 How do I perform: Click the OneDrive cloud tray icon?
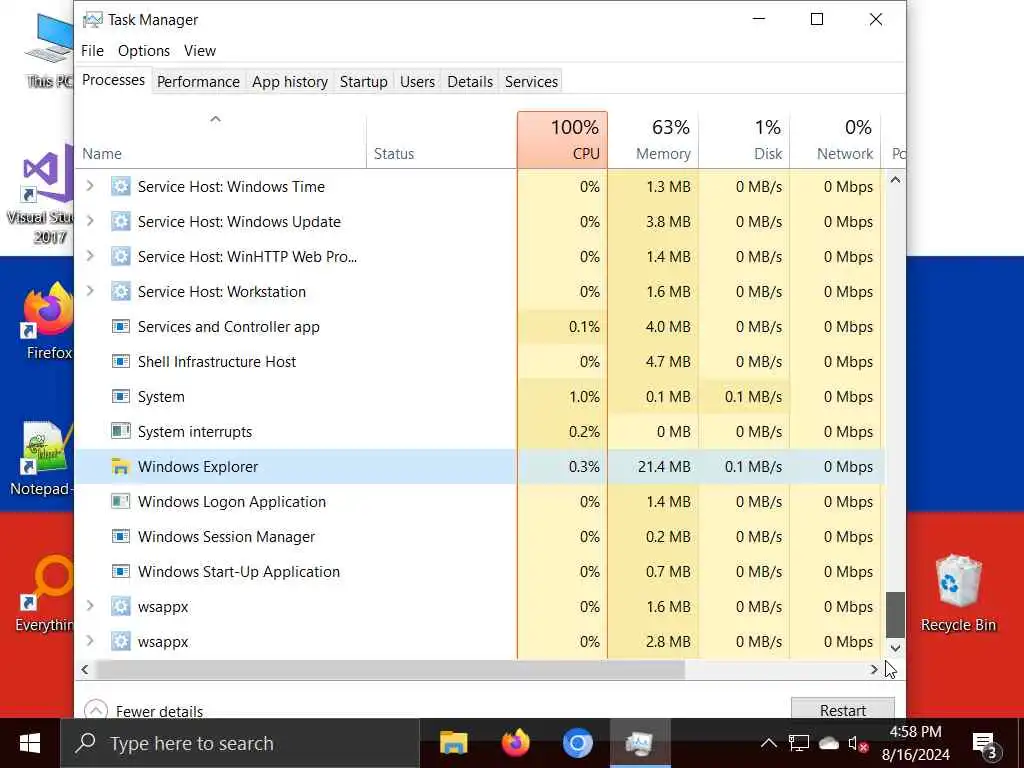pos(829,743)
